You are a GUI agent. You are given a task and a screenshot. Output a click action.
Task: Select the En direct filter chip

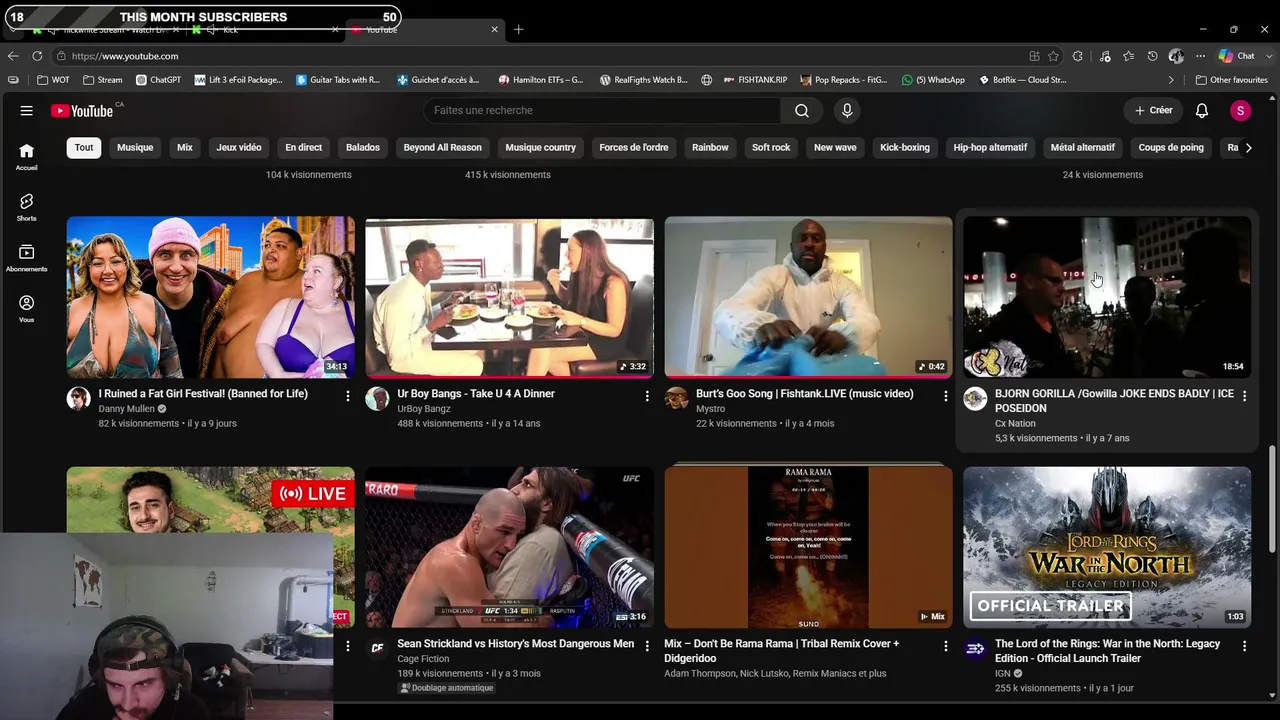click(303, 148)
